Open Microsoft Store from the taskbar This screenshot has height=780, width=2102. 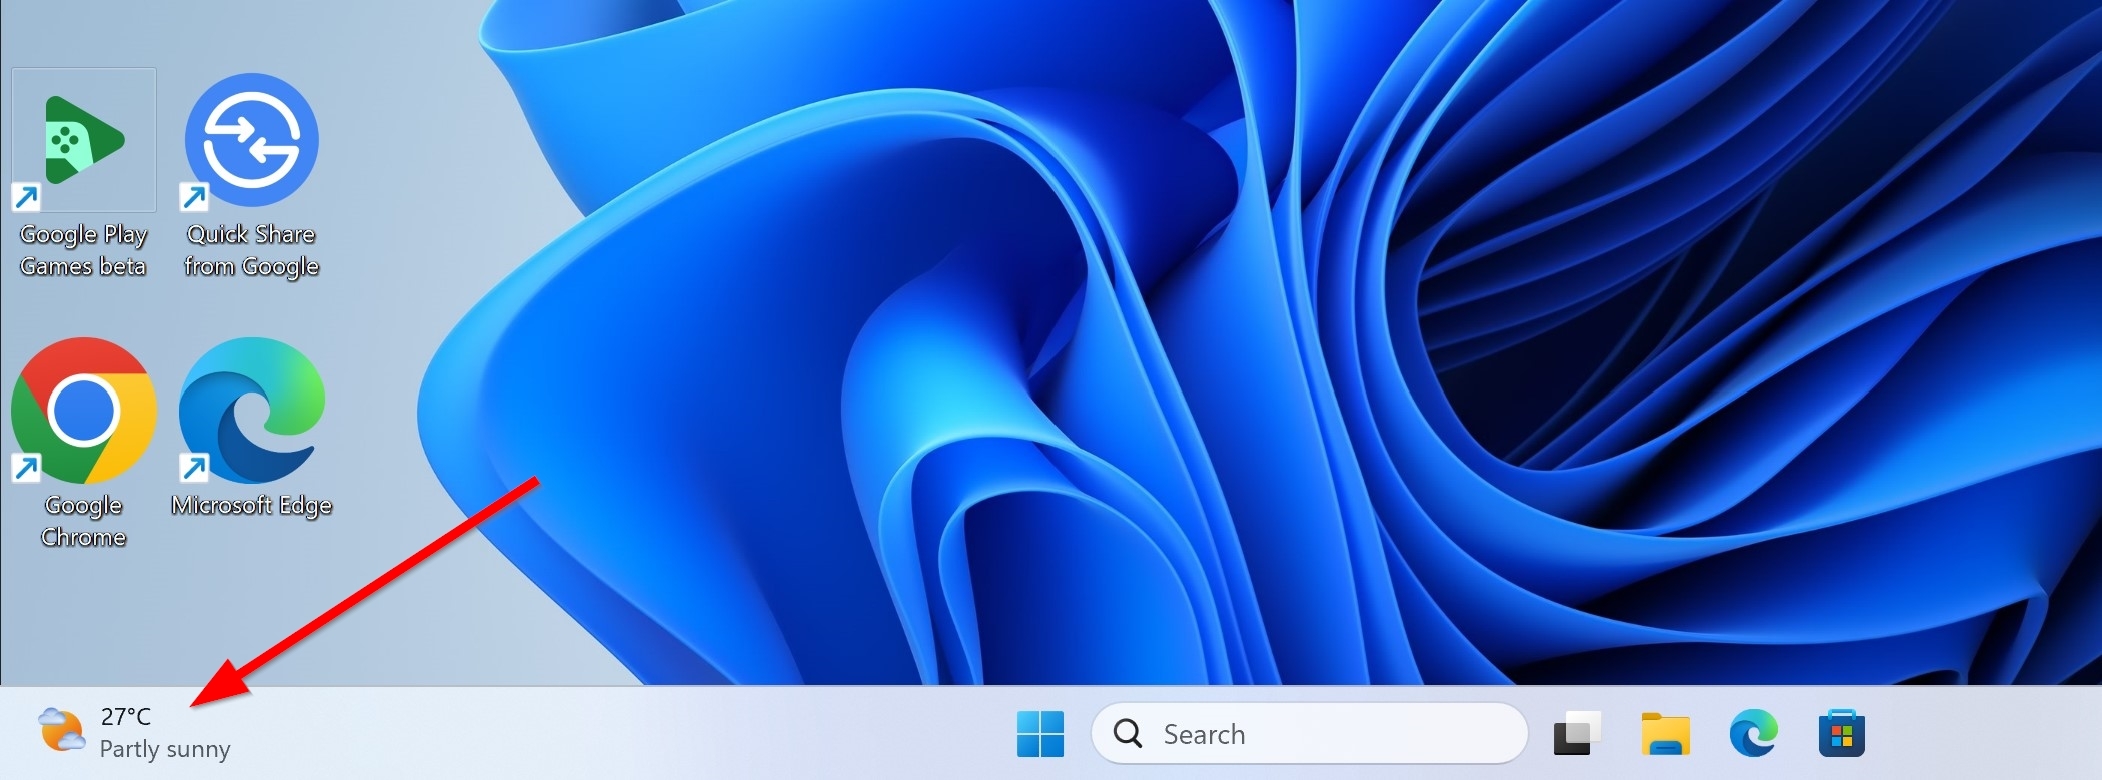pos(1841,734)
